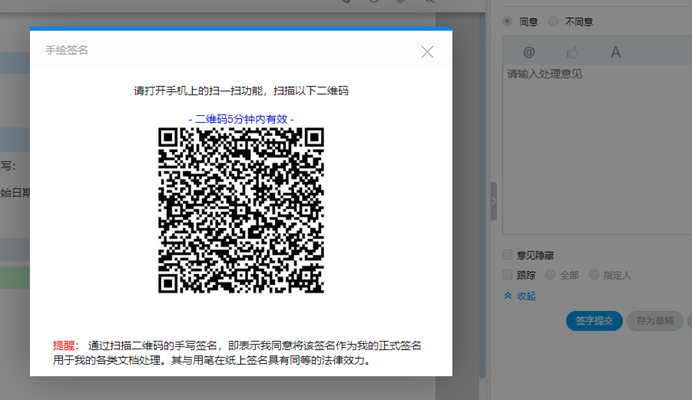Choose the 全部 tracking radio option
692x400 pixels.
click(x=550, y=275)
